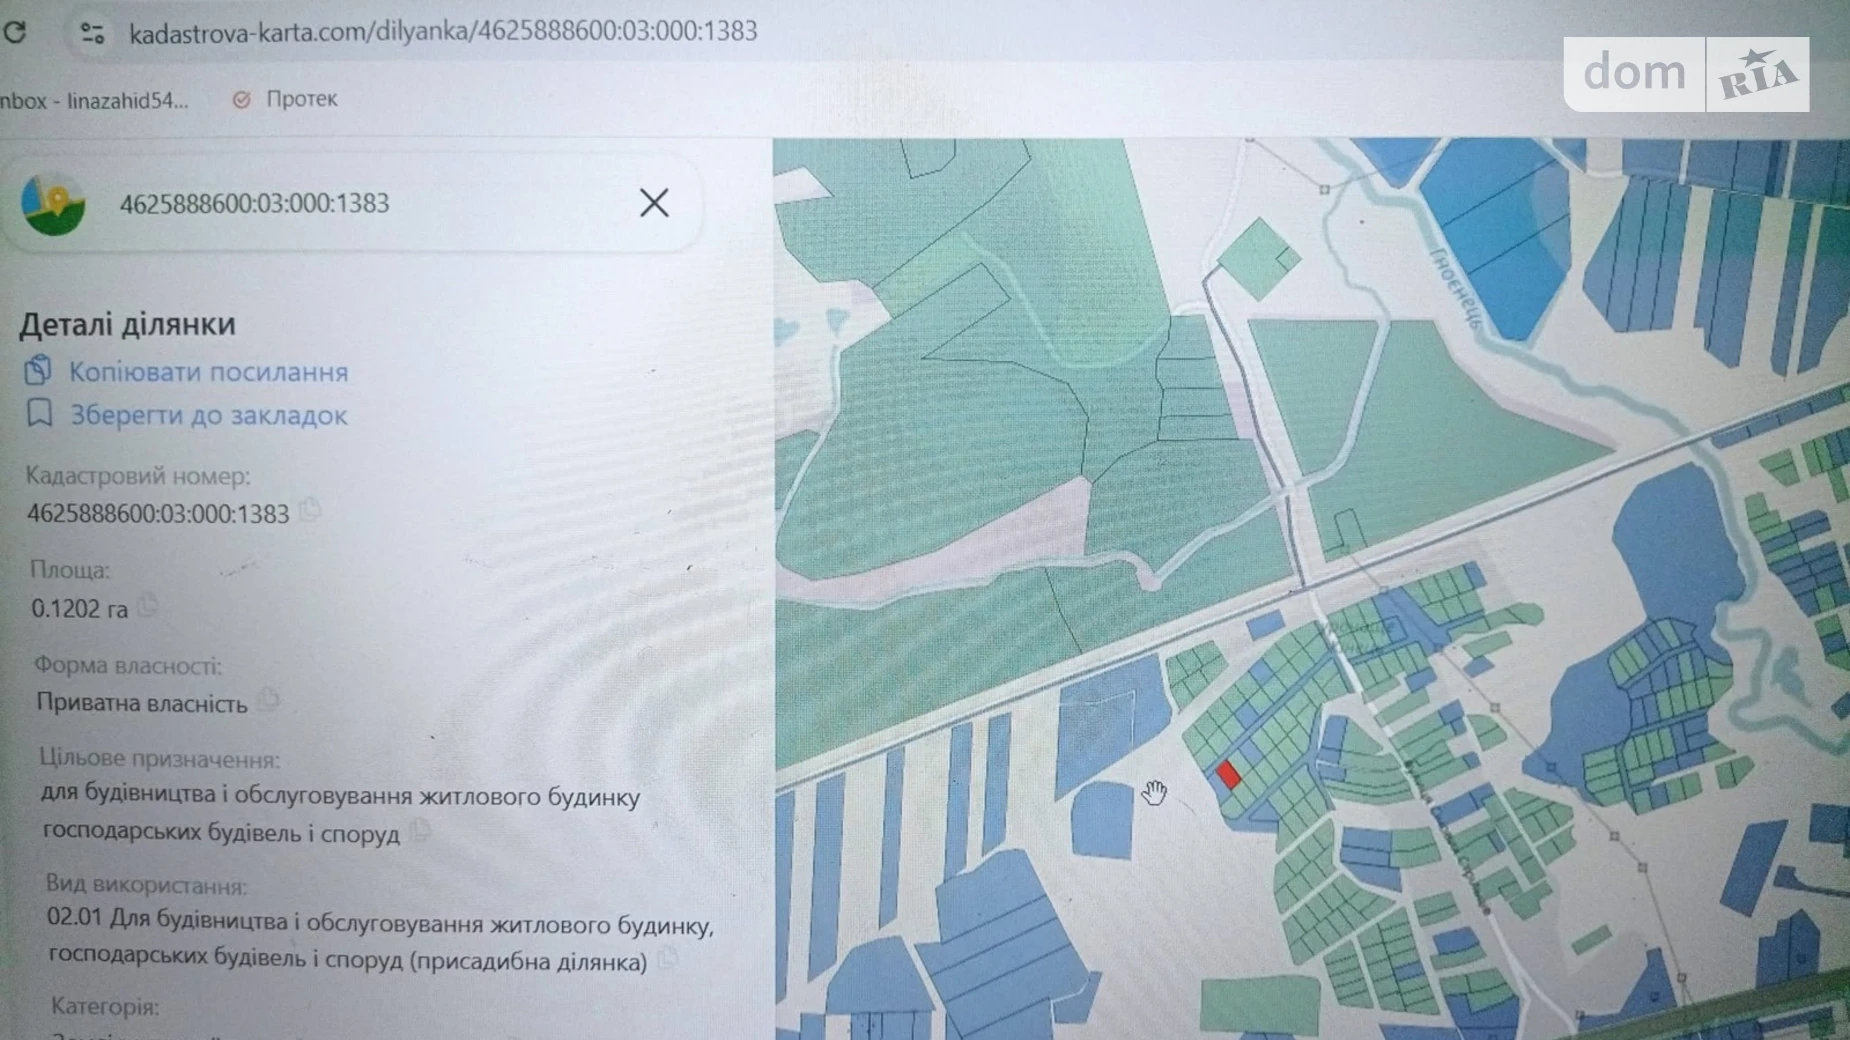Viewport: 1850px width, 1040px height.
Task: Click the browser address bar URL
Action: tap(440, 31)
